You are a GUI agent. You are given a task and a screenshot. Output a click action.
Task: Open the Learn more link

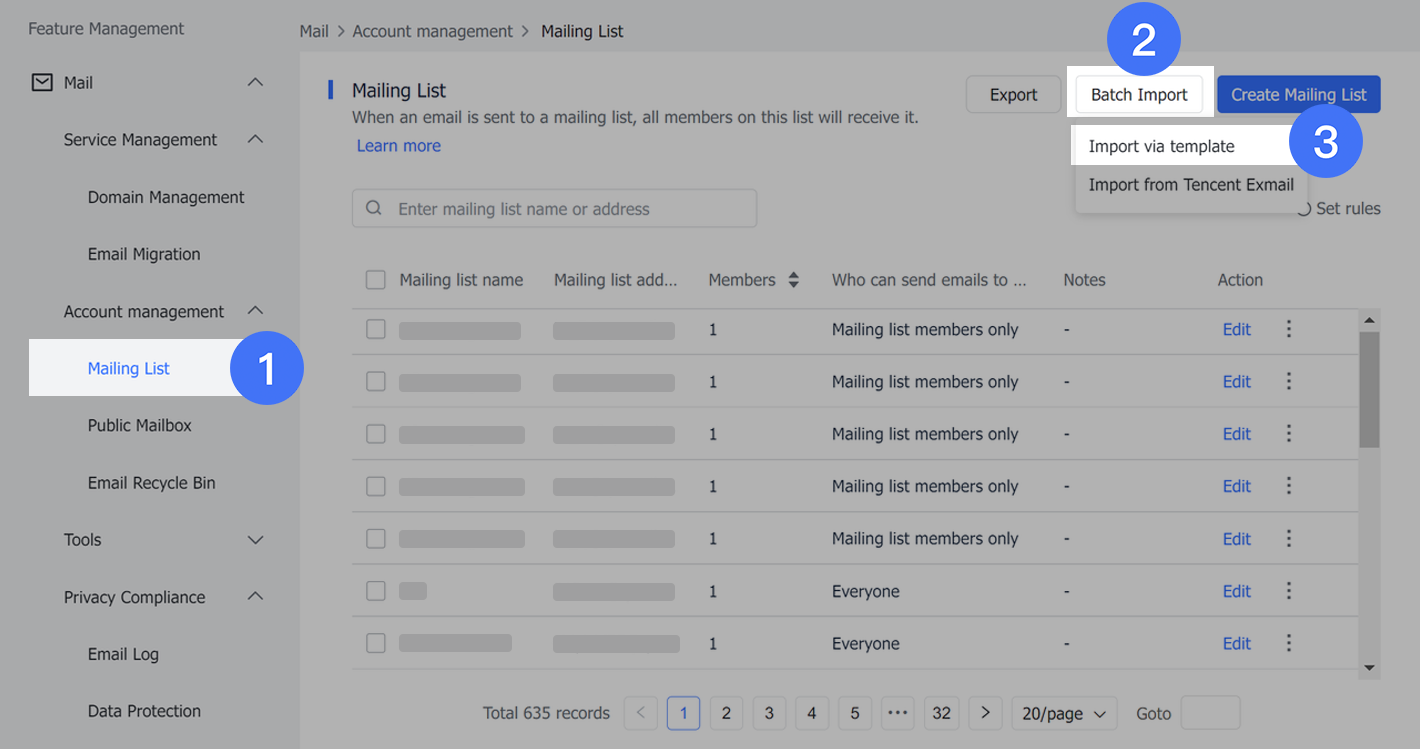(398, 145)
